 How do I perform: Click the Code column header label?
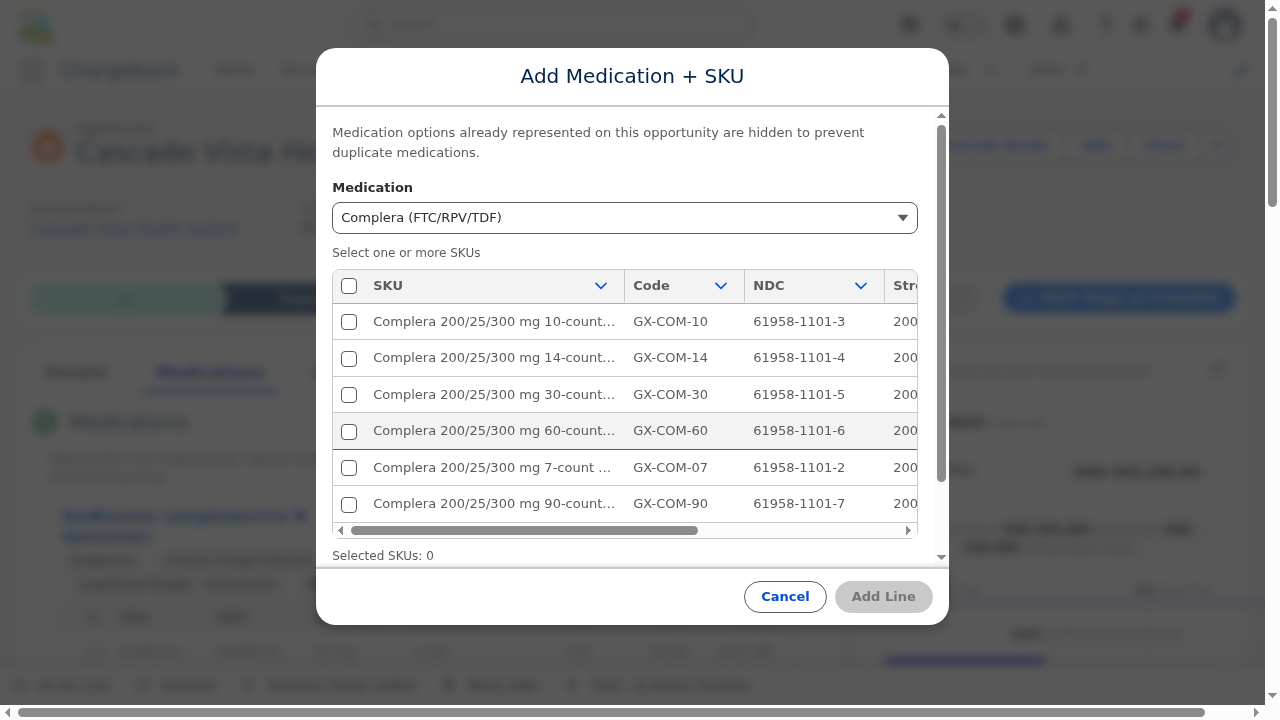651,286
